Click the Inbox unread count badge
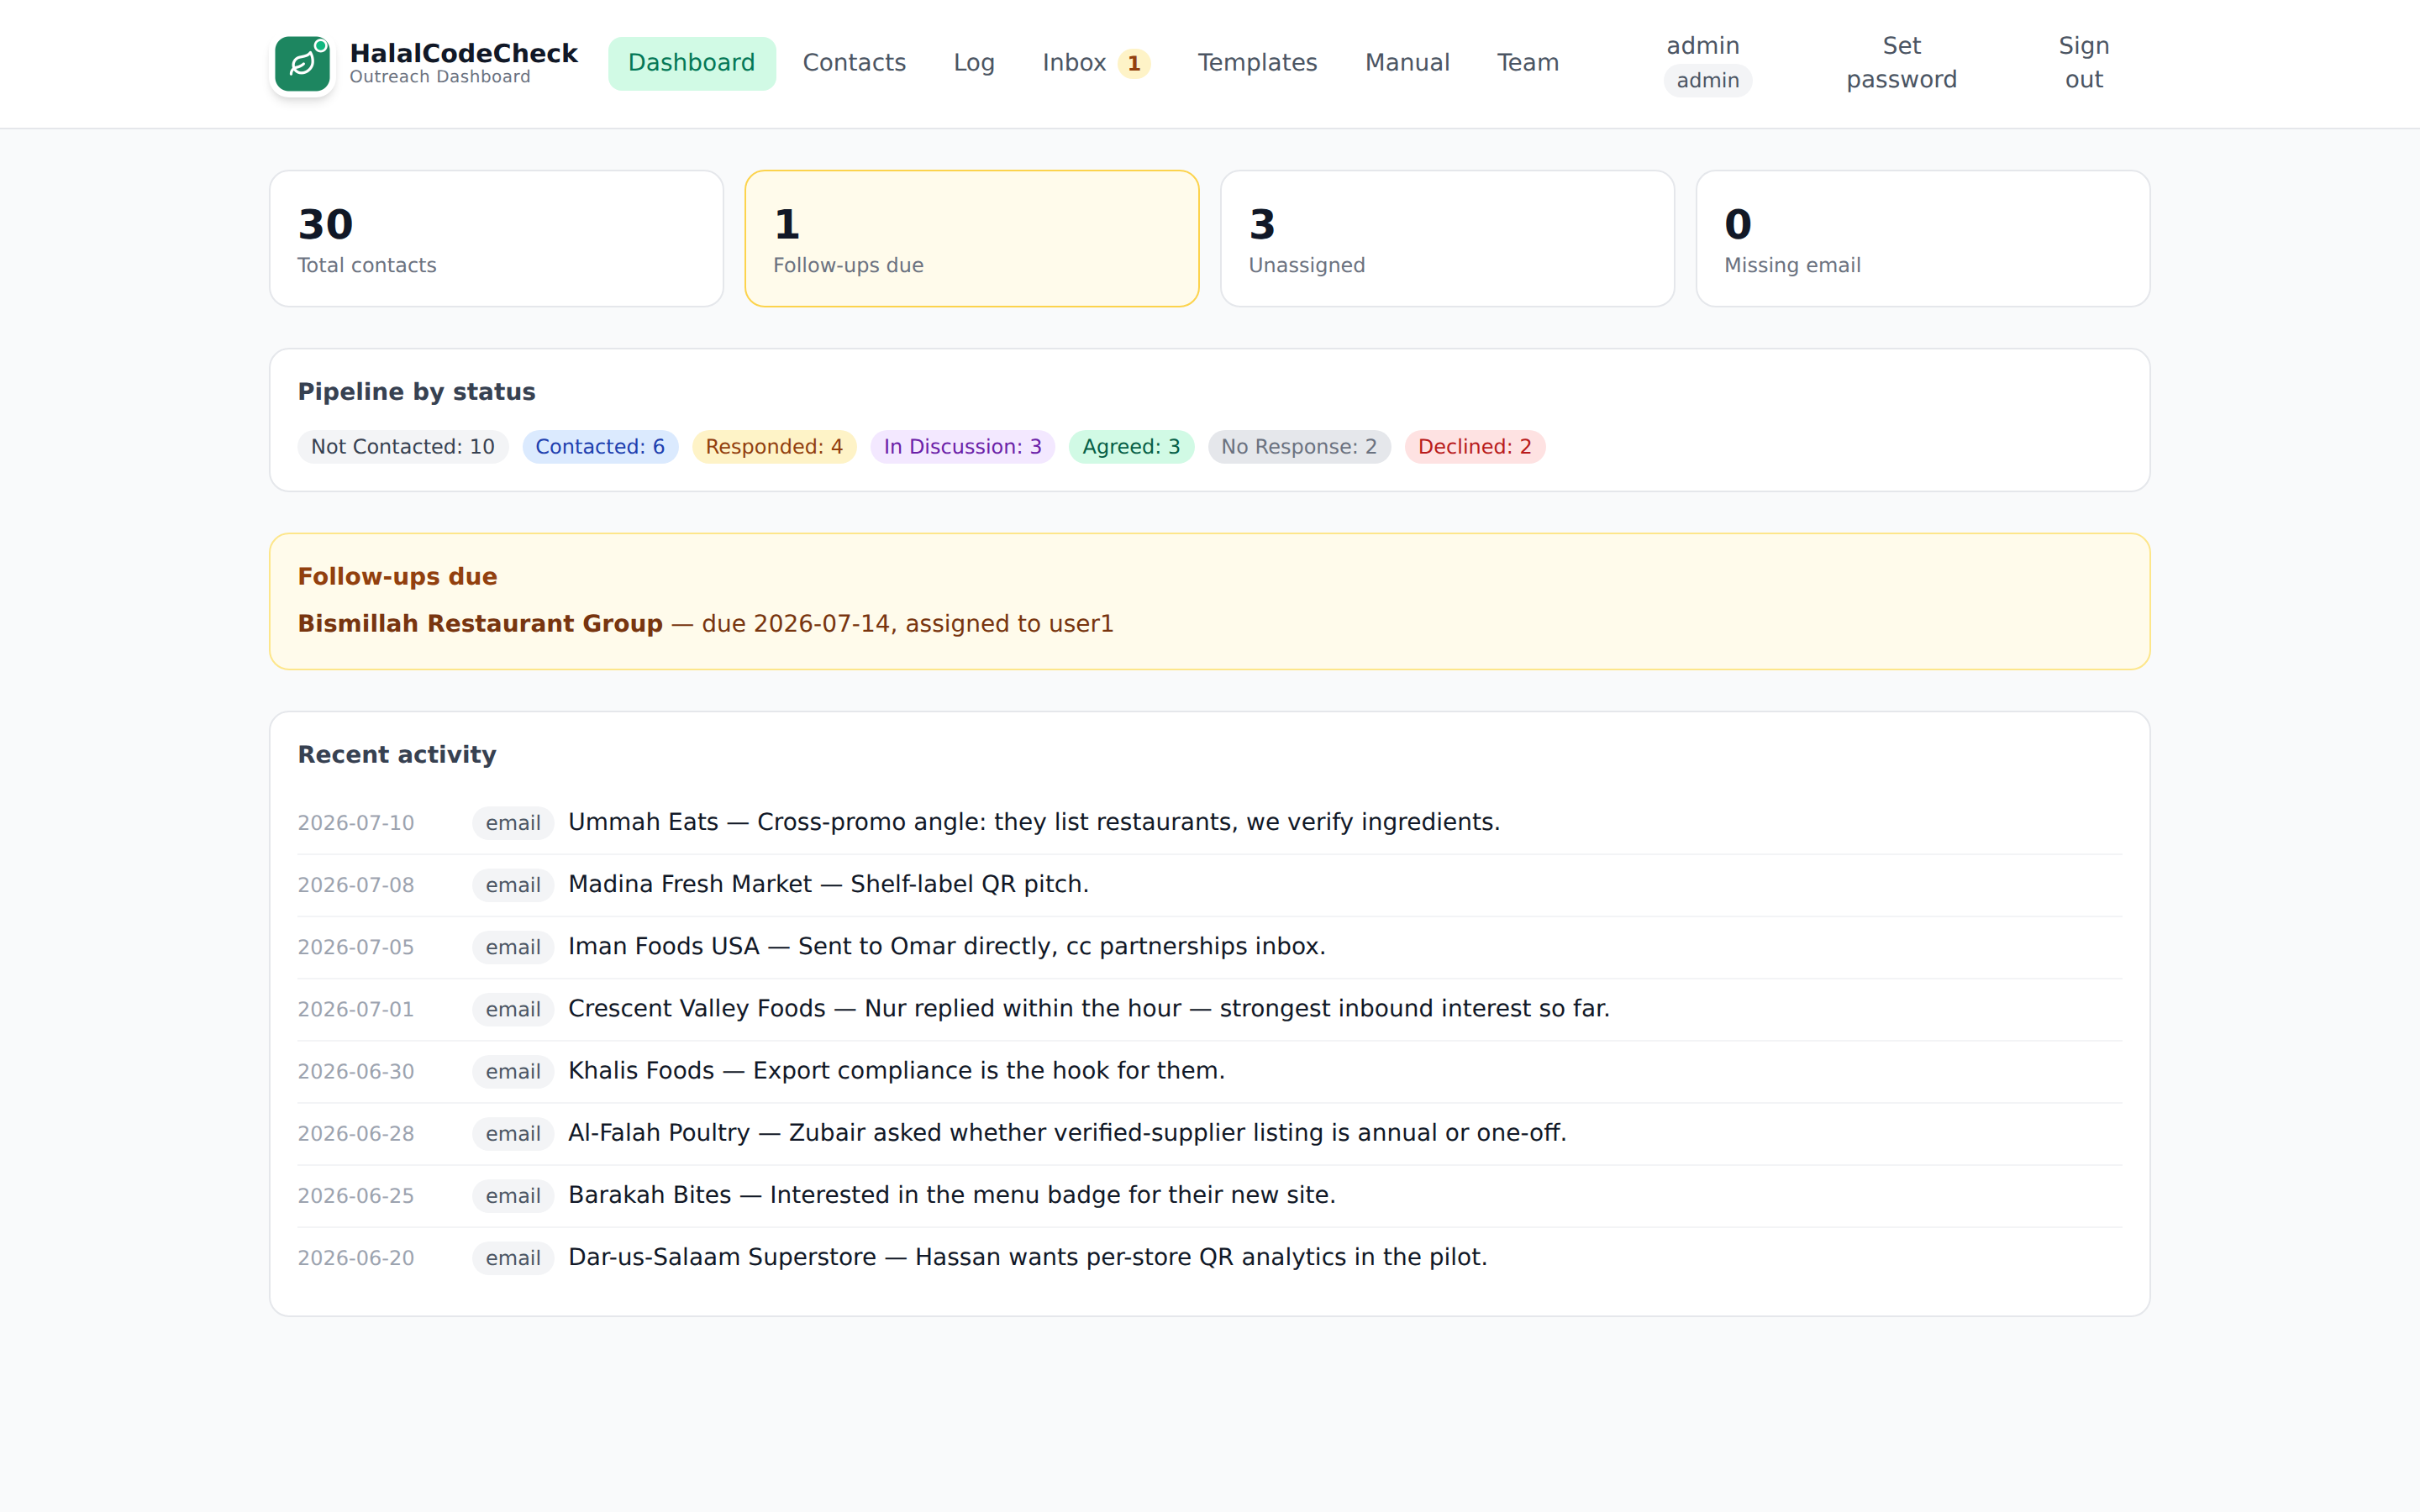Viewport: 2420px width, 1512px height. click(1133, 64)
